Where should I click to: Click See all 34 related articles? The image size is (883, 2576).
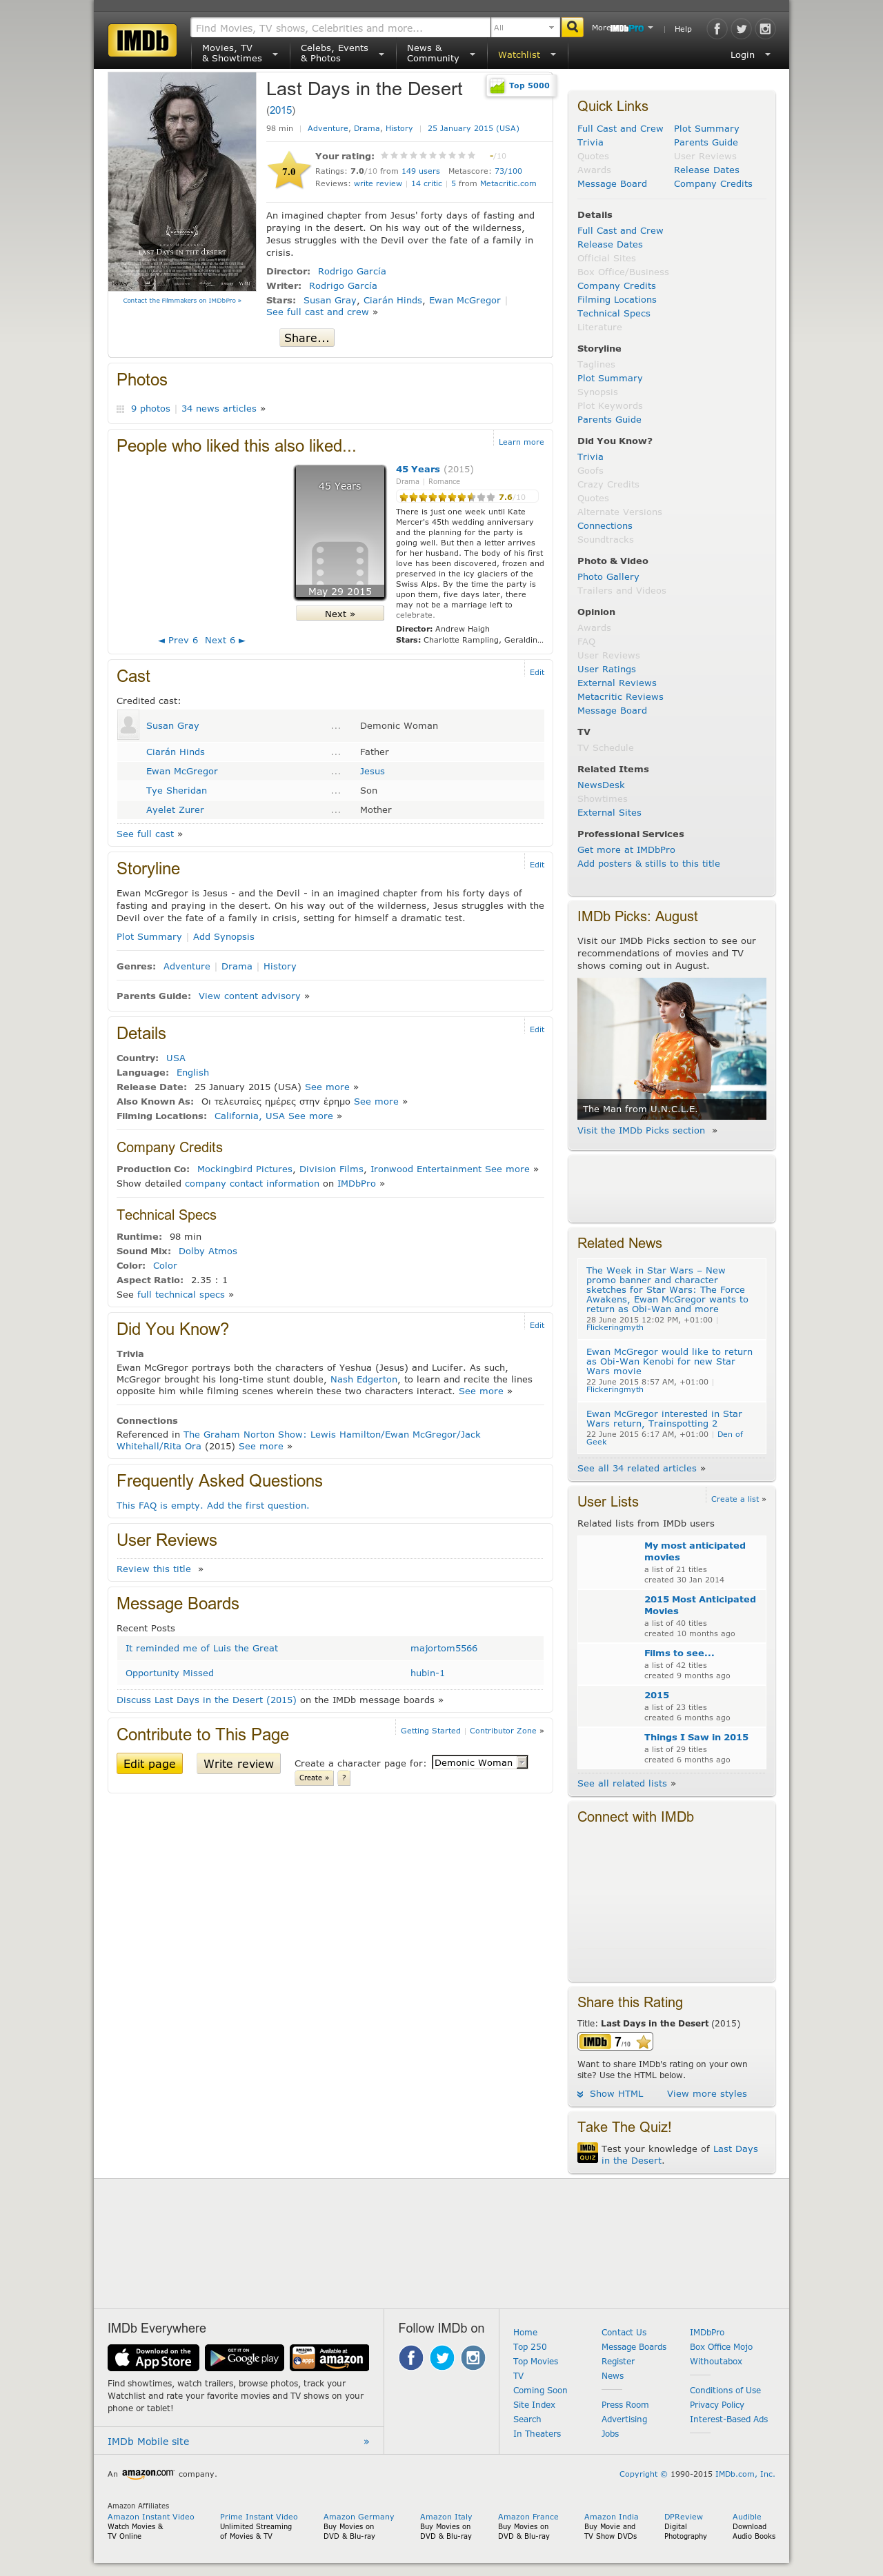click(637, 1468)
